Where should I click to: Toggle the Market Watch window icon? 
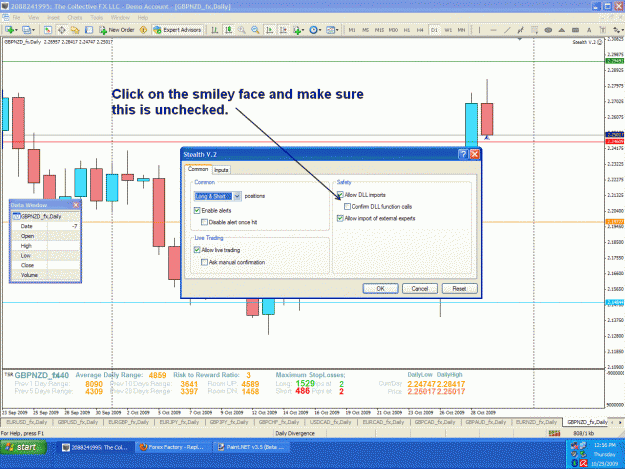(x=48, y=30)
